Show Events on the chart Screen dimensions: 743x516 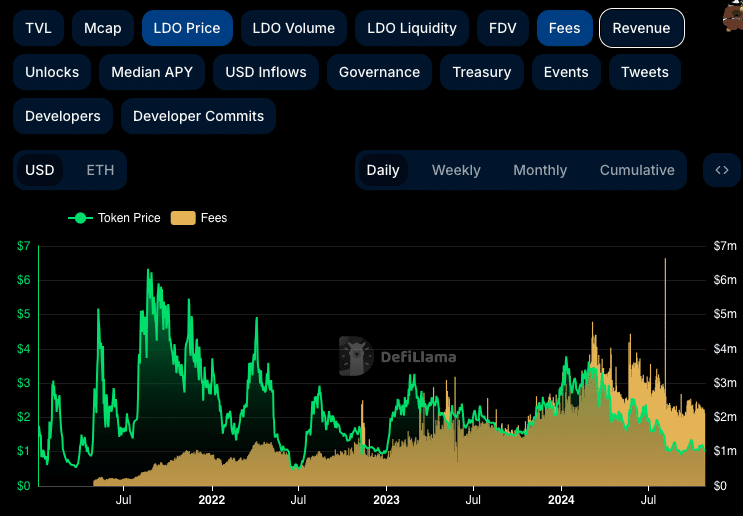click(x=566, y=72)
